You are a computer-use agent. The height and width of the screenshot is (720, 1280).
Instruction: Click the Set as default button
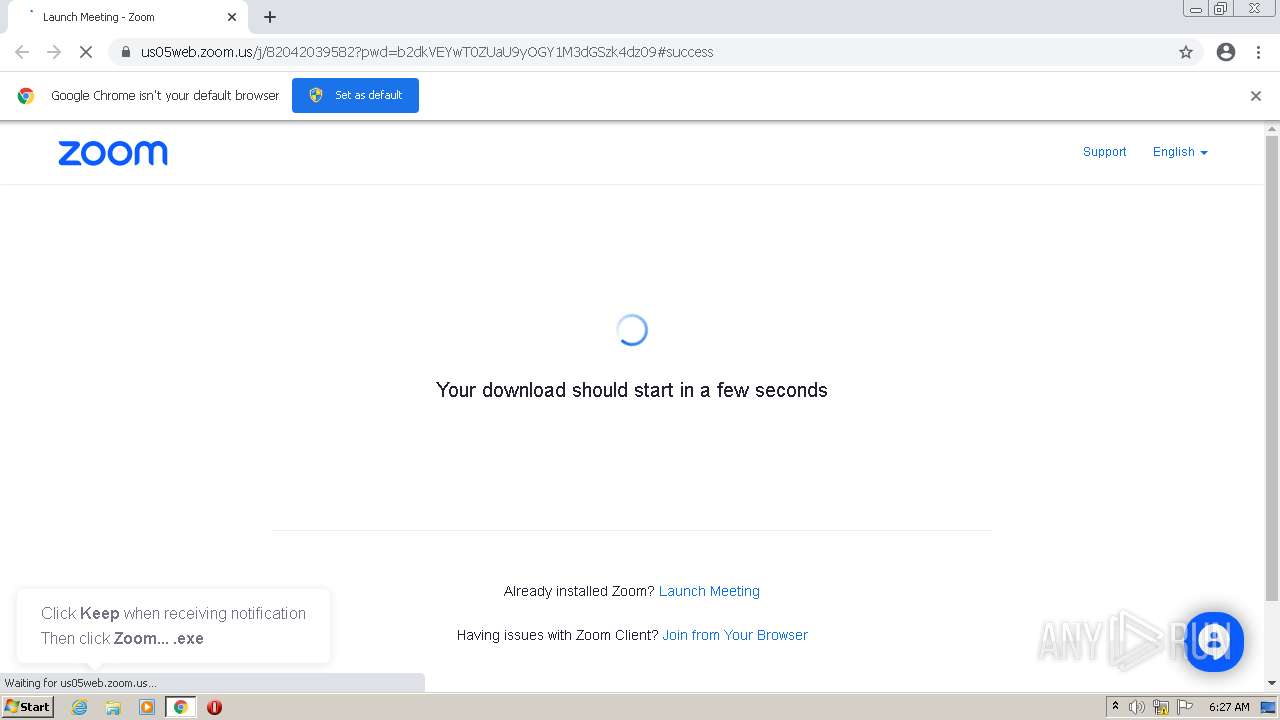pos(355,95)
